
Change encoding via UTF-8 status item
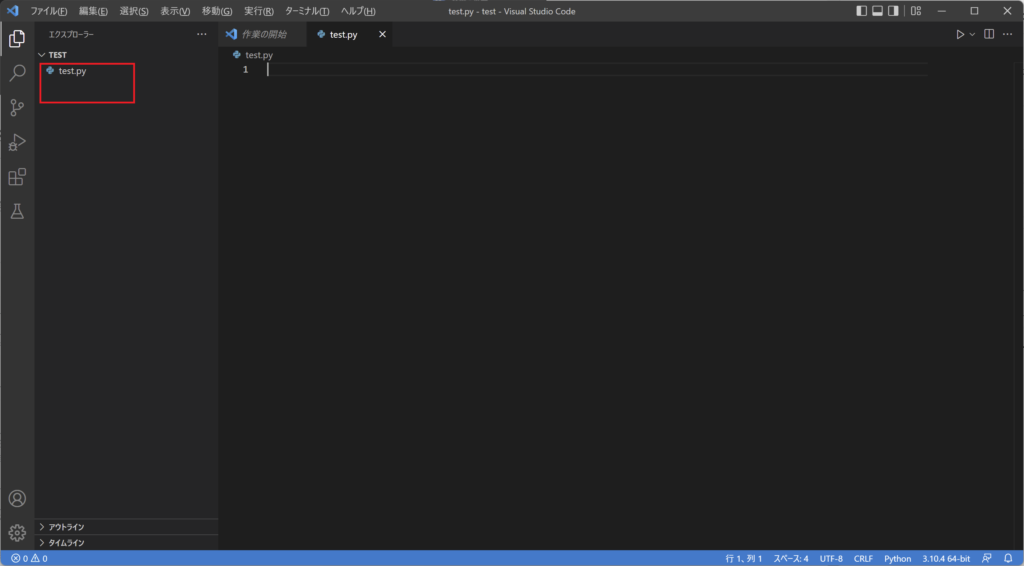click(831, 559)
